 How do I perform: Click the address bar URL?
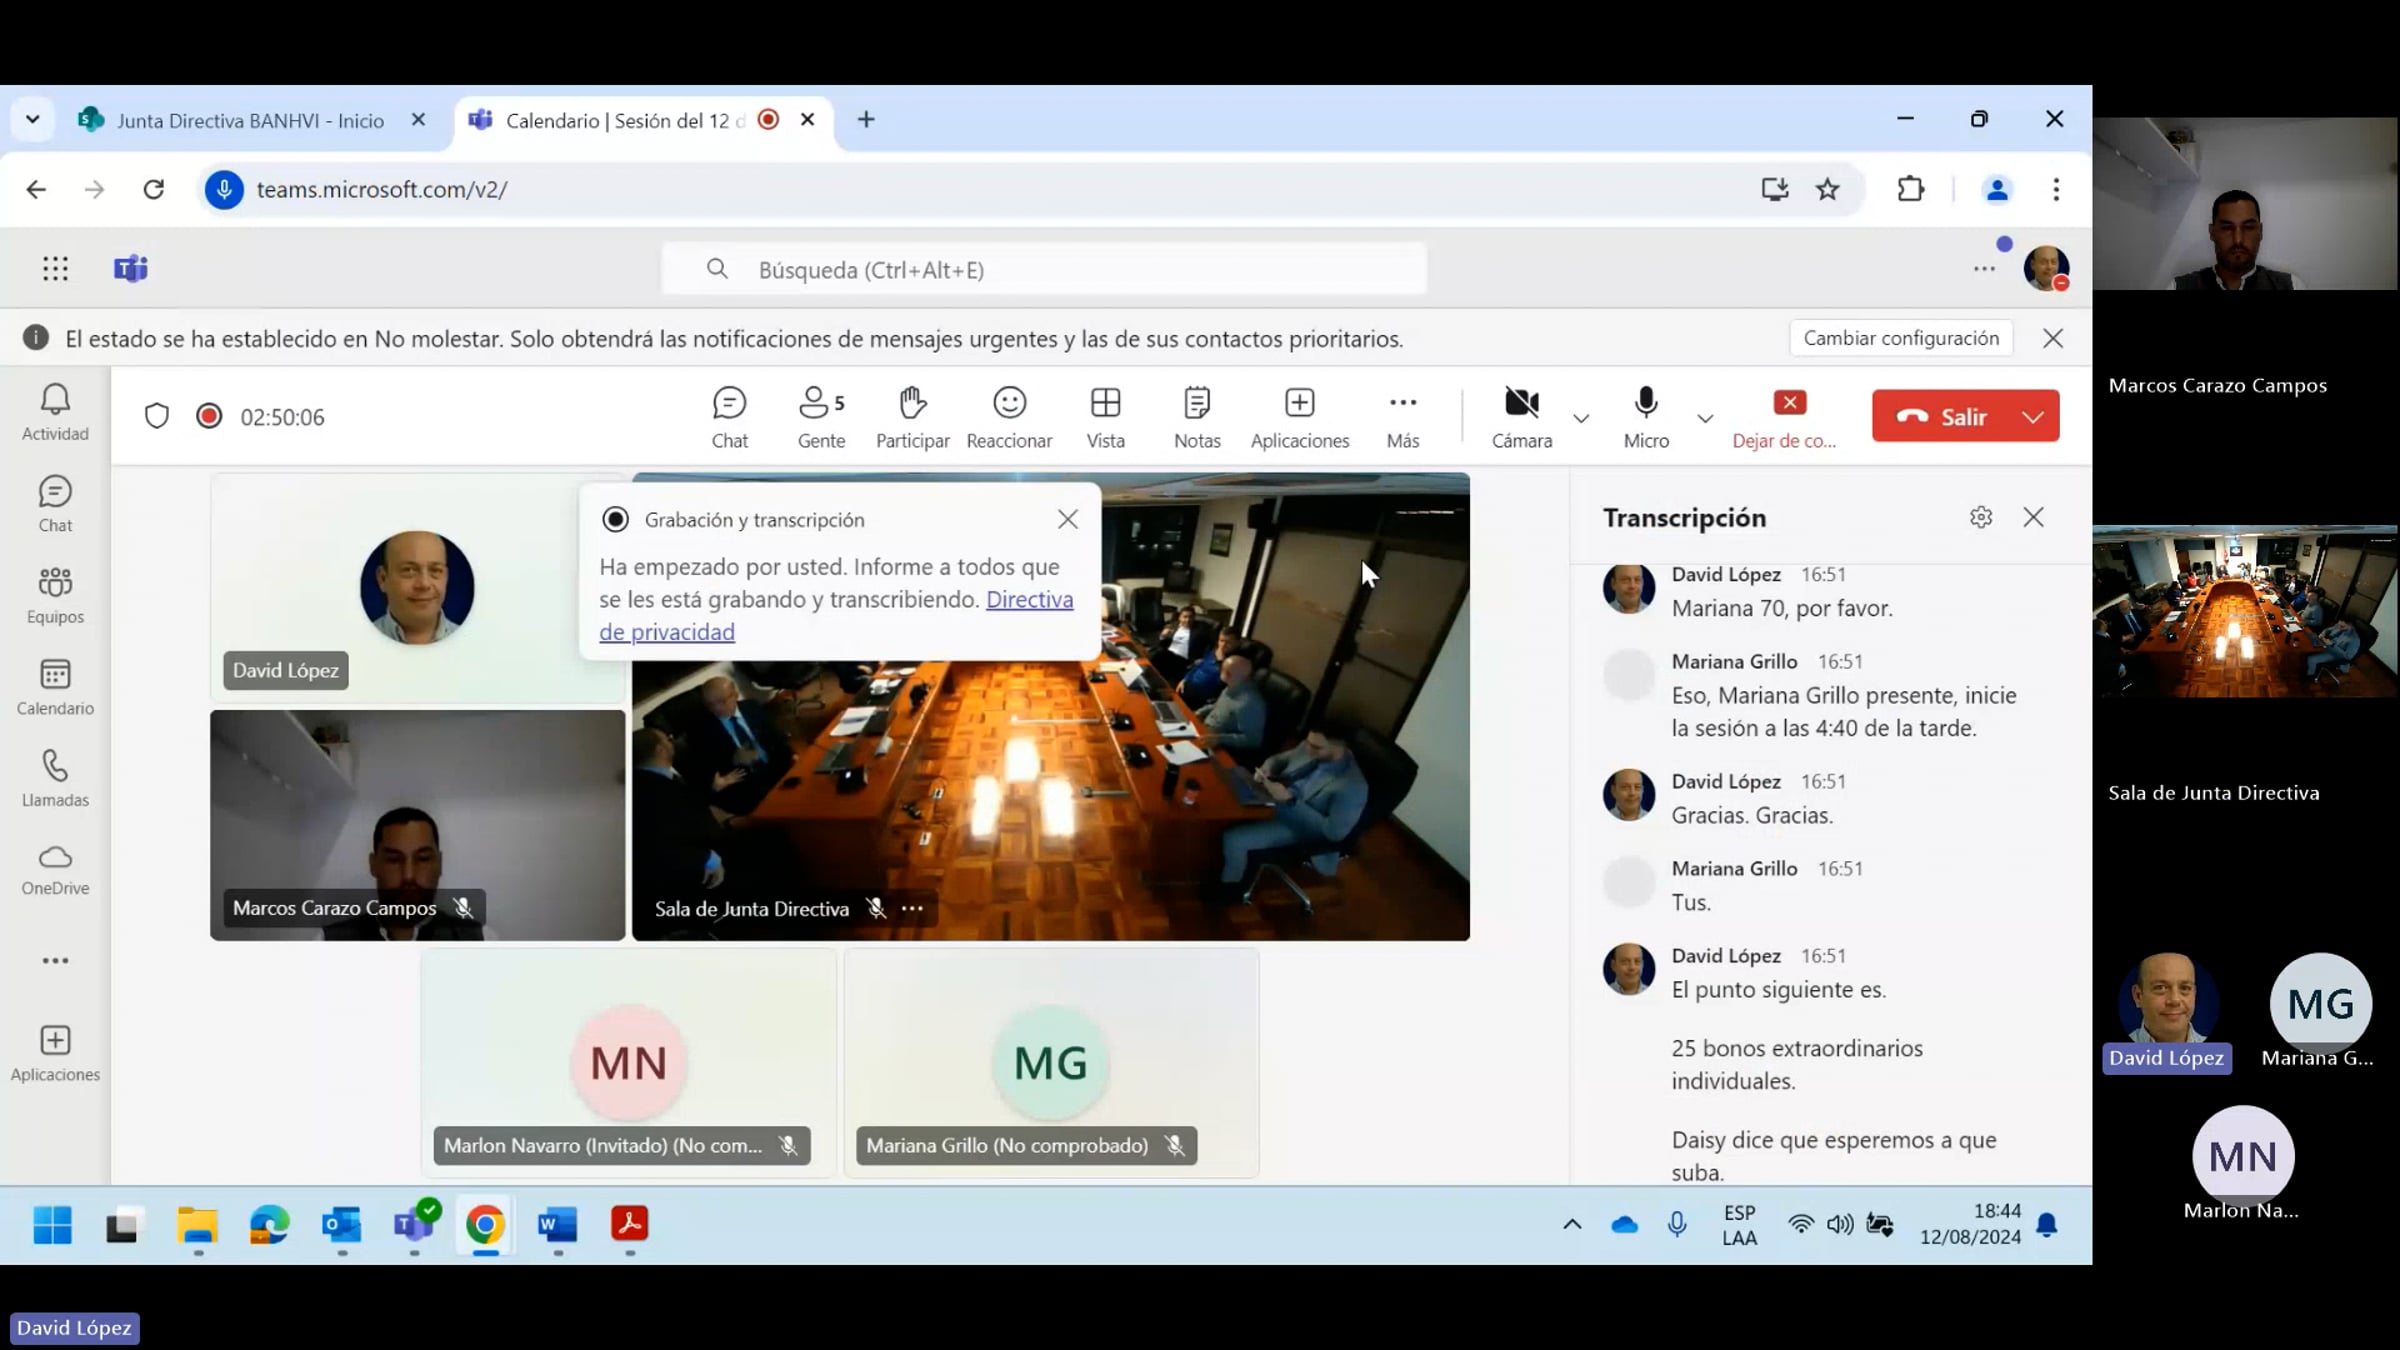(381, 189)
